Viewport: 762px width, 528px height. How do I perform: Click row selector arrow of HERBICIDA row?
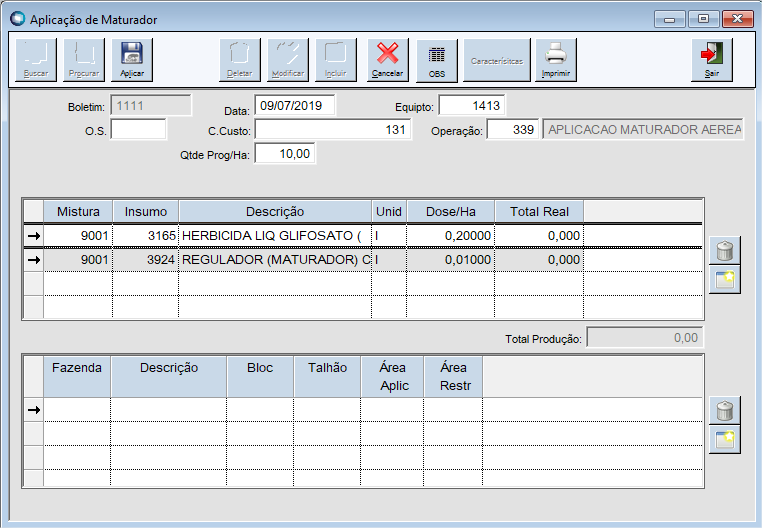pyautogui.click(x=34, y=236)
